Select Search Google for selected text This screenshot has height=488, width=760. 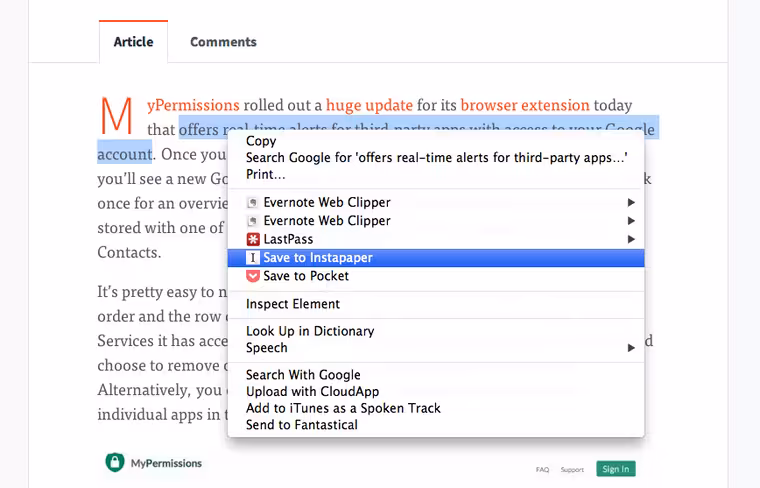[436, 157]
